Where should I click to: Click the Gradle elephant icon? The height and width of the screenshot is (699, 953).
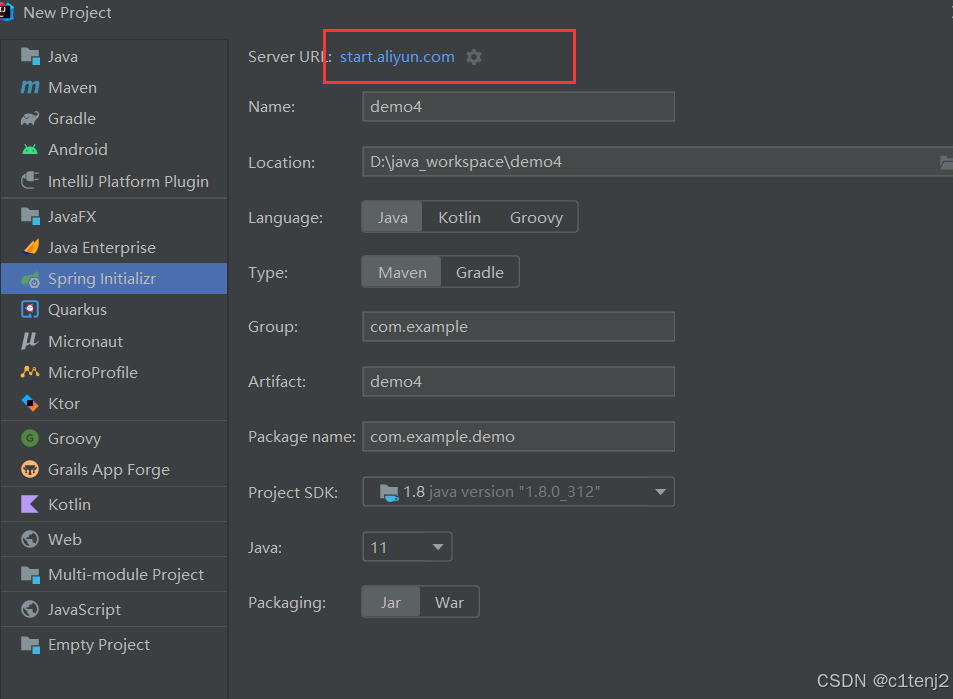[x=30, y=119]
